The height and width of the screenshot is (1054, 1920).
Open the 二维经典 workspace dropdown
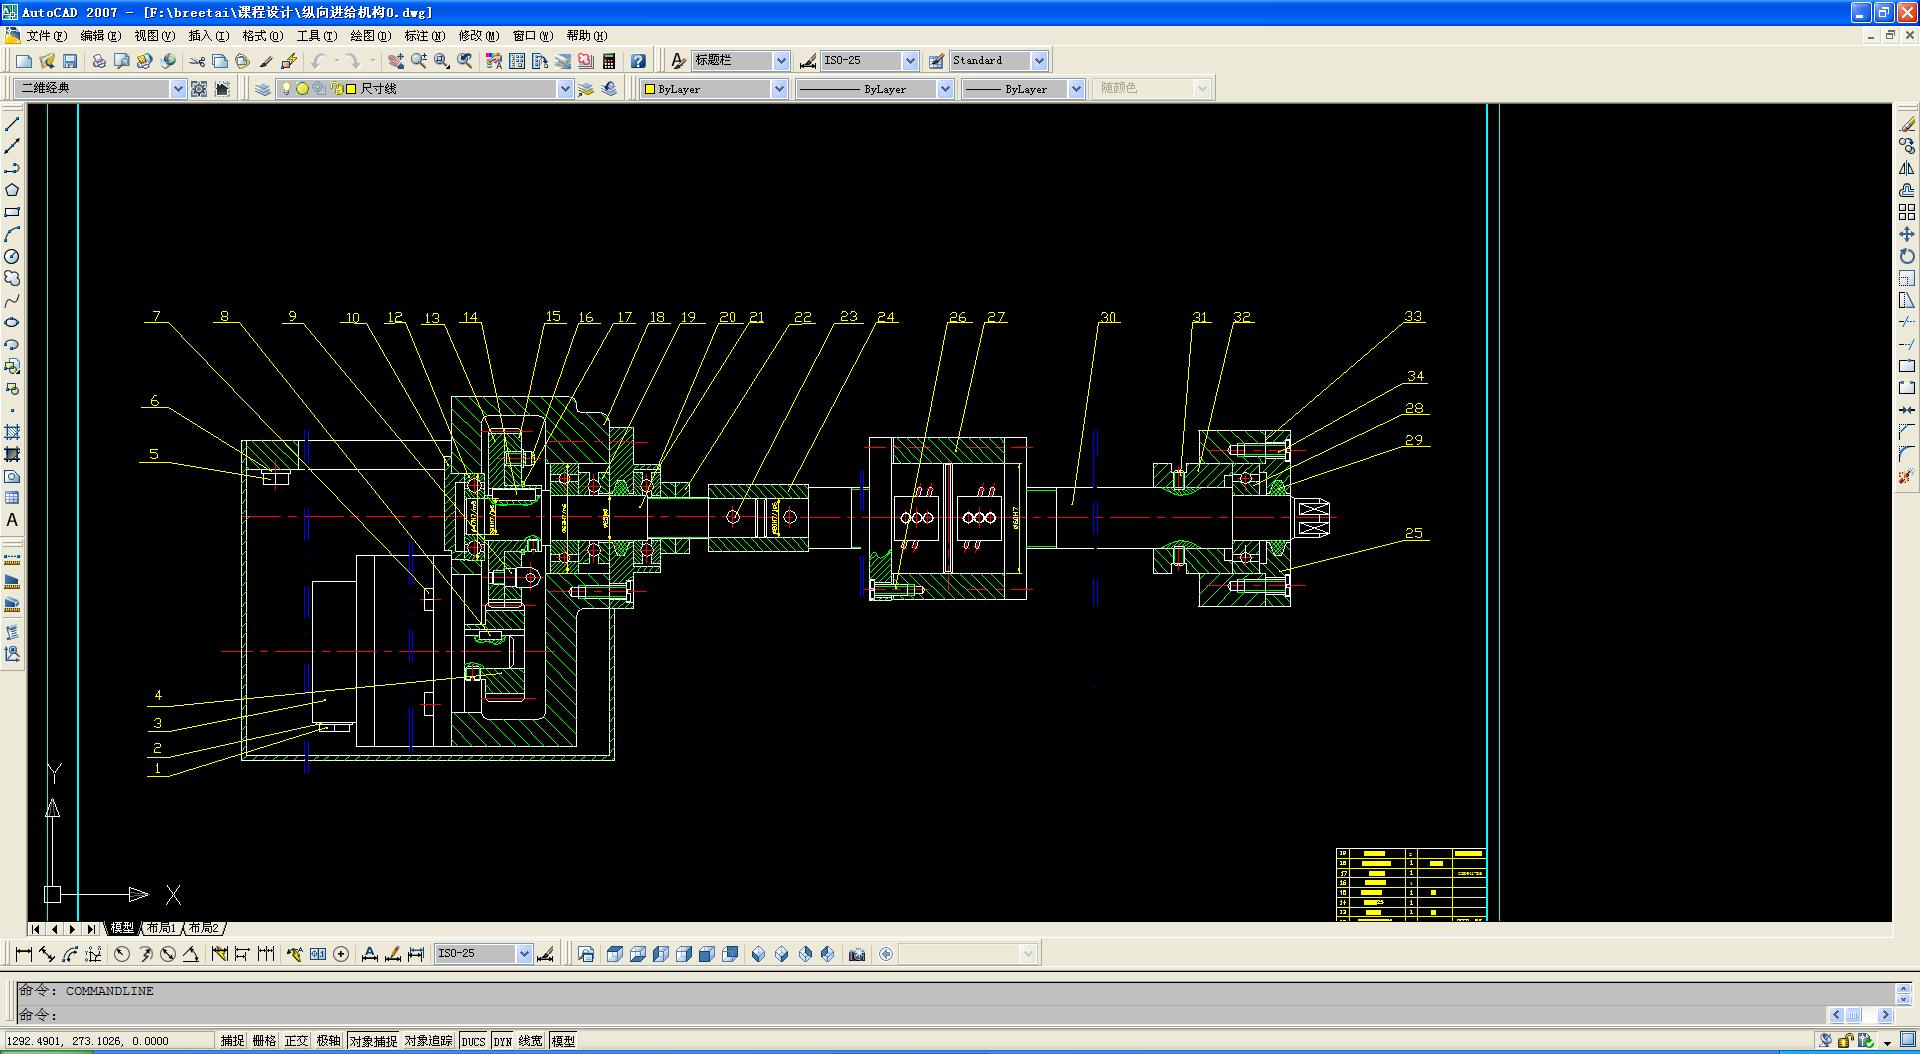point(178,89)
